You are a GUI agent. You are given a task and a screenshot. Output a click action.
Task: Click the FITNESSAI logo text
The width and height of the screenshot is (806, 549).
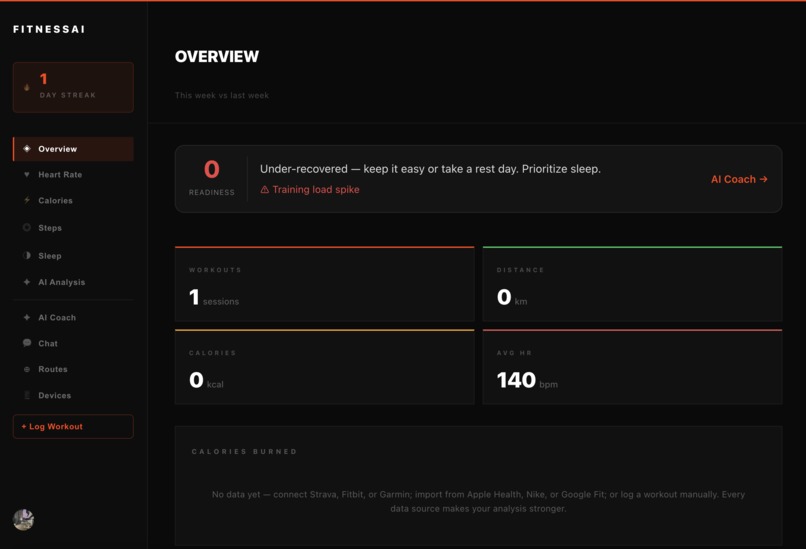49,29
